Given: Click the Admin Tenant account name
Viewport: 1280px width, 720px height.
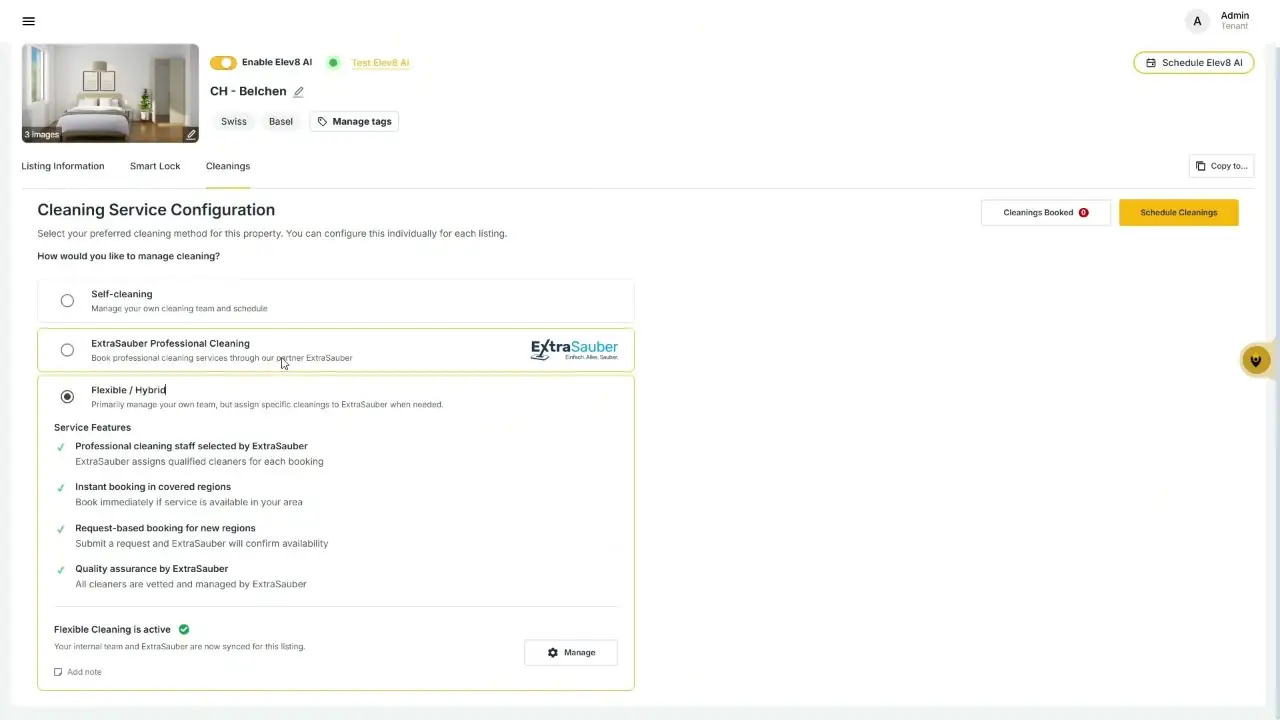Looking at the screenshot, I should click(x=1235, y=20).
